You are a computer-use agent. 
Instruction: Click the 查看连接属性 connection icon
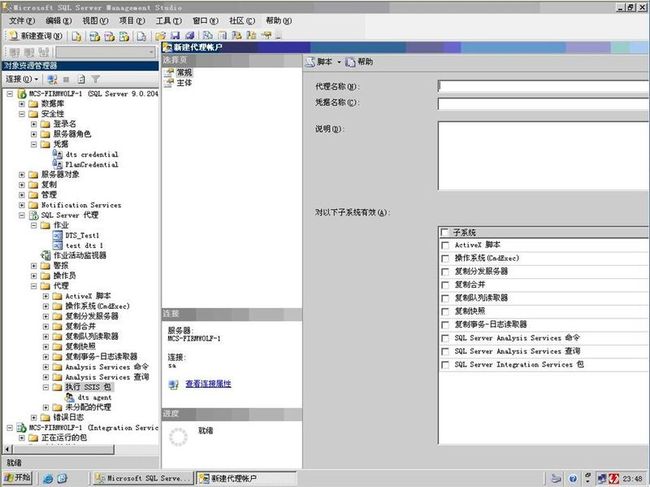(173, 384)
